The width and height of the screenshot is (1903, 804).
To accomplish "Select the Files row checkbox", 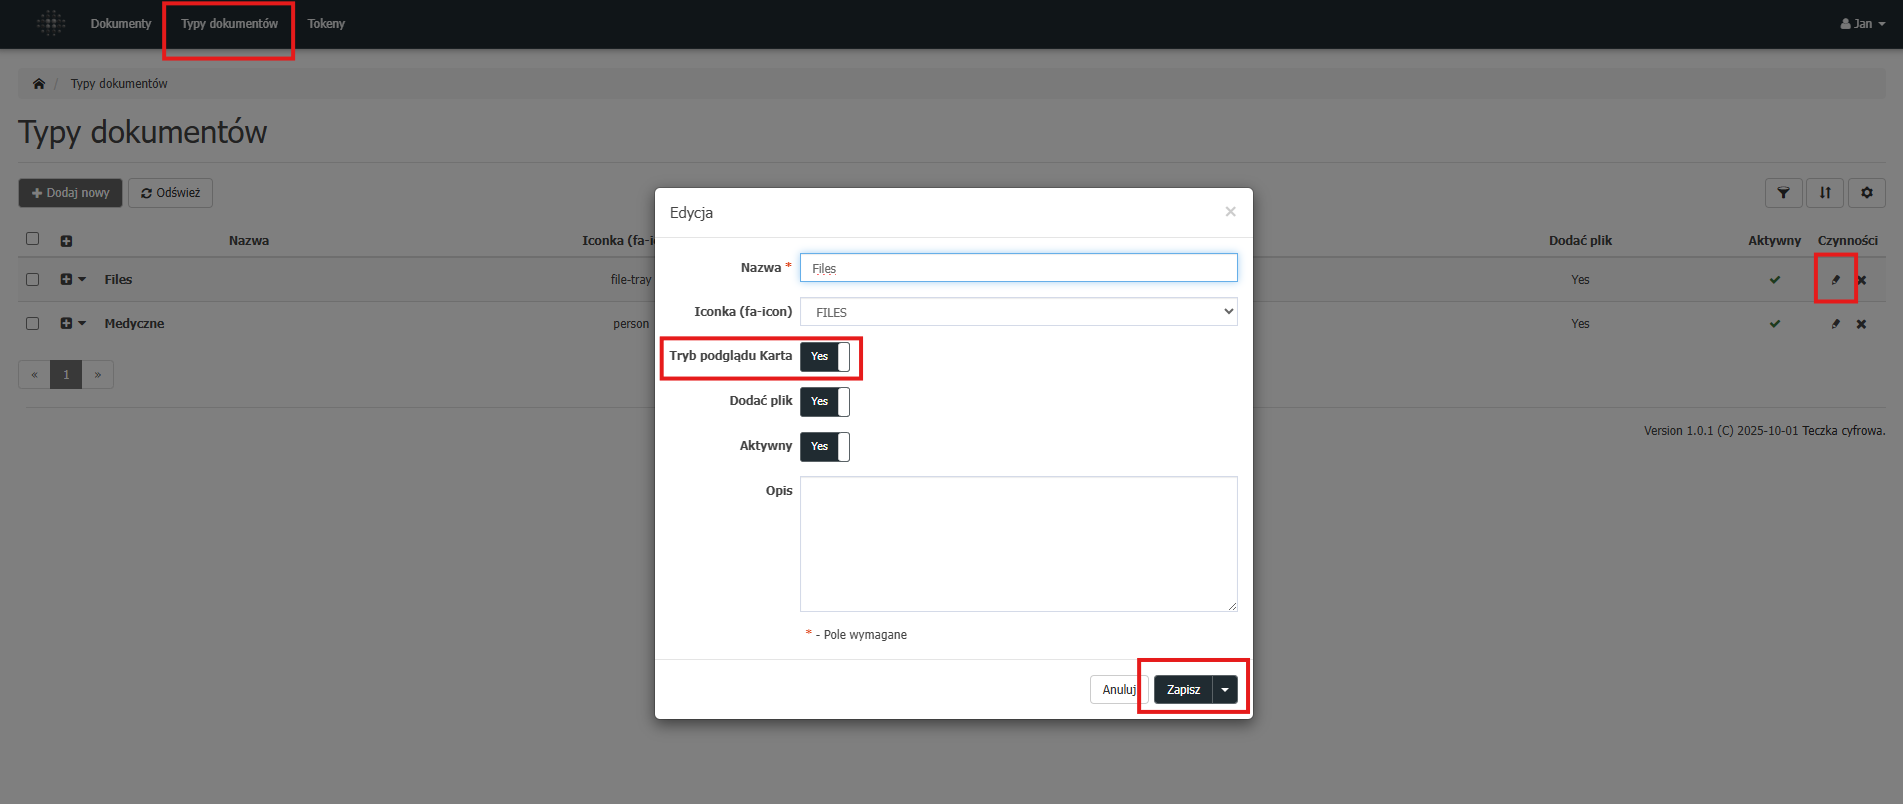I will pos(33,280).
